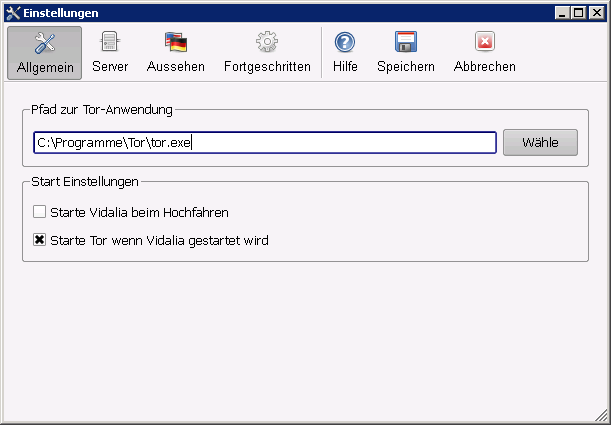Open the Allgemein settings page
The width and height of the screenshot is (611, 425).
click(x=44, y=53)
